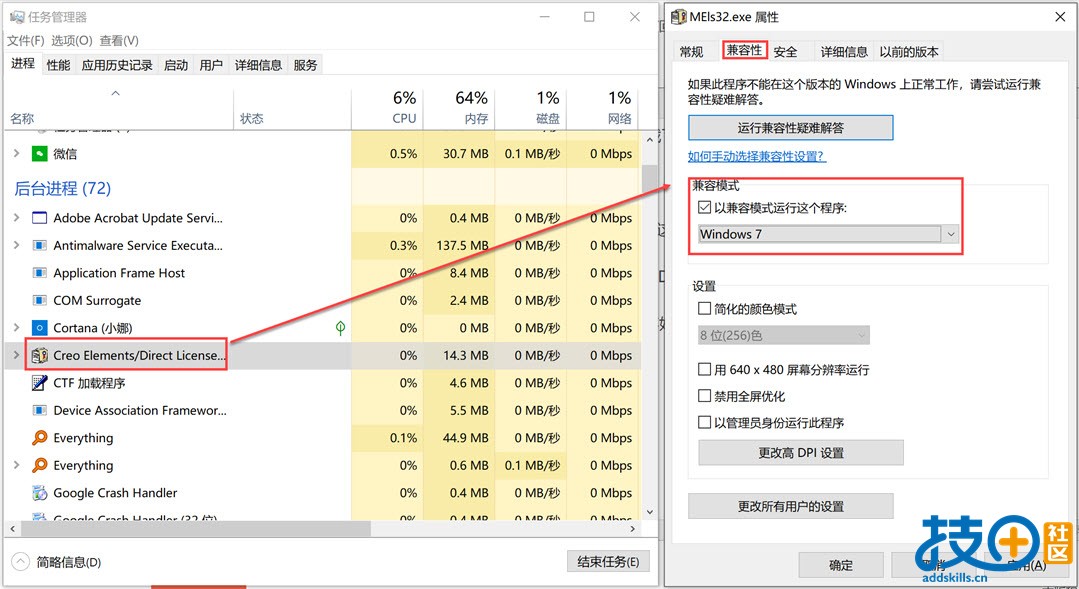Click the CTF 加载程序 process icon
The image size is (1079, 589).
click(x=39, y=383)
